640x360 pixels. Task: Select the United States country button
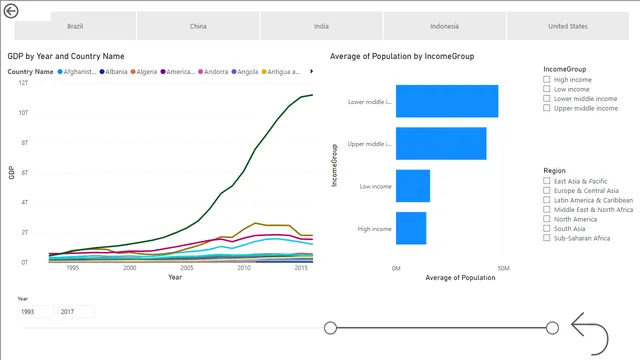pyautogui.click(x=568, y=26)
